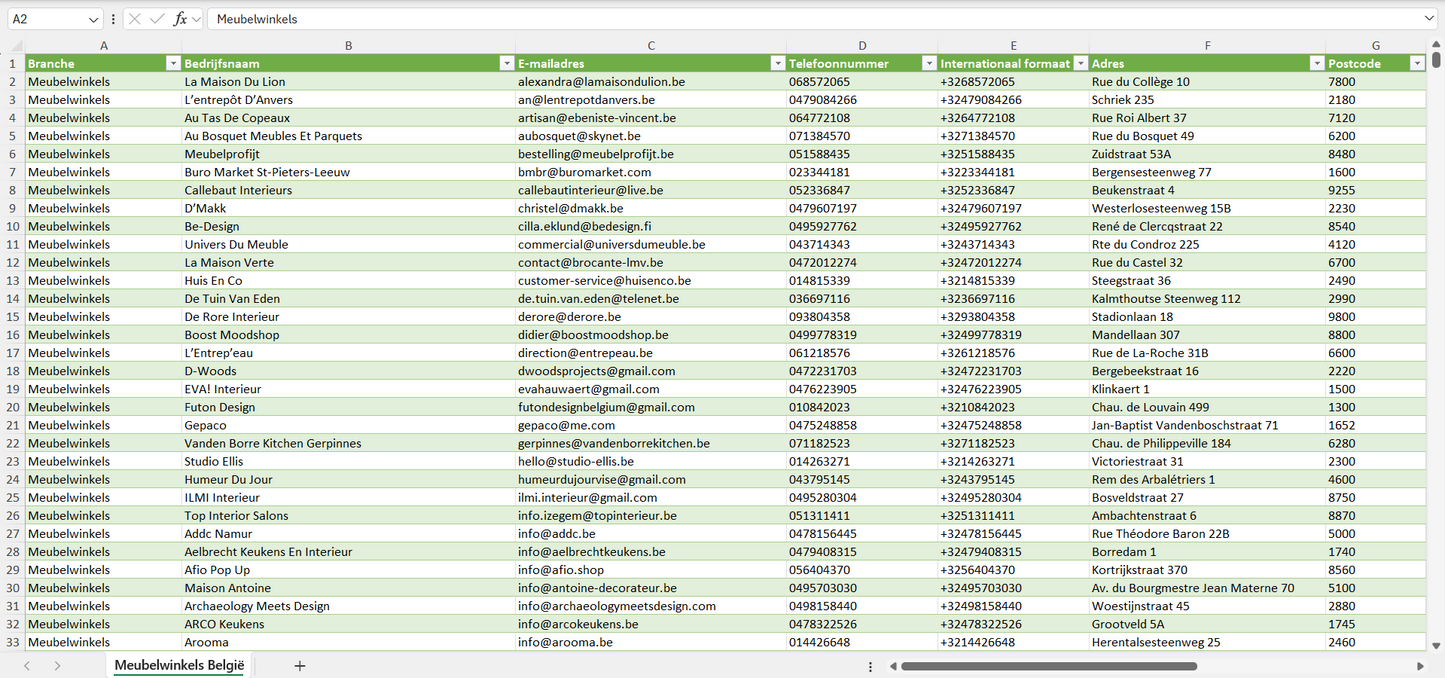Open the Name Box dropdown arrow
The height and width of the screenshot is (678, 1445).
coord(93,19)
